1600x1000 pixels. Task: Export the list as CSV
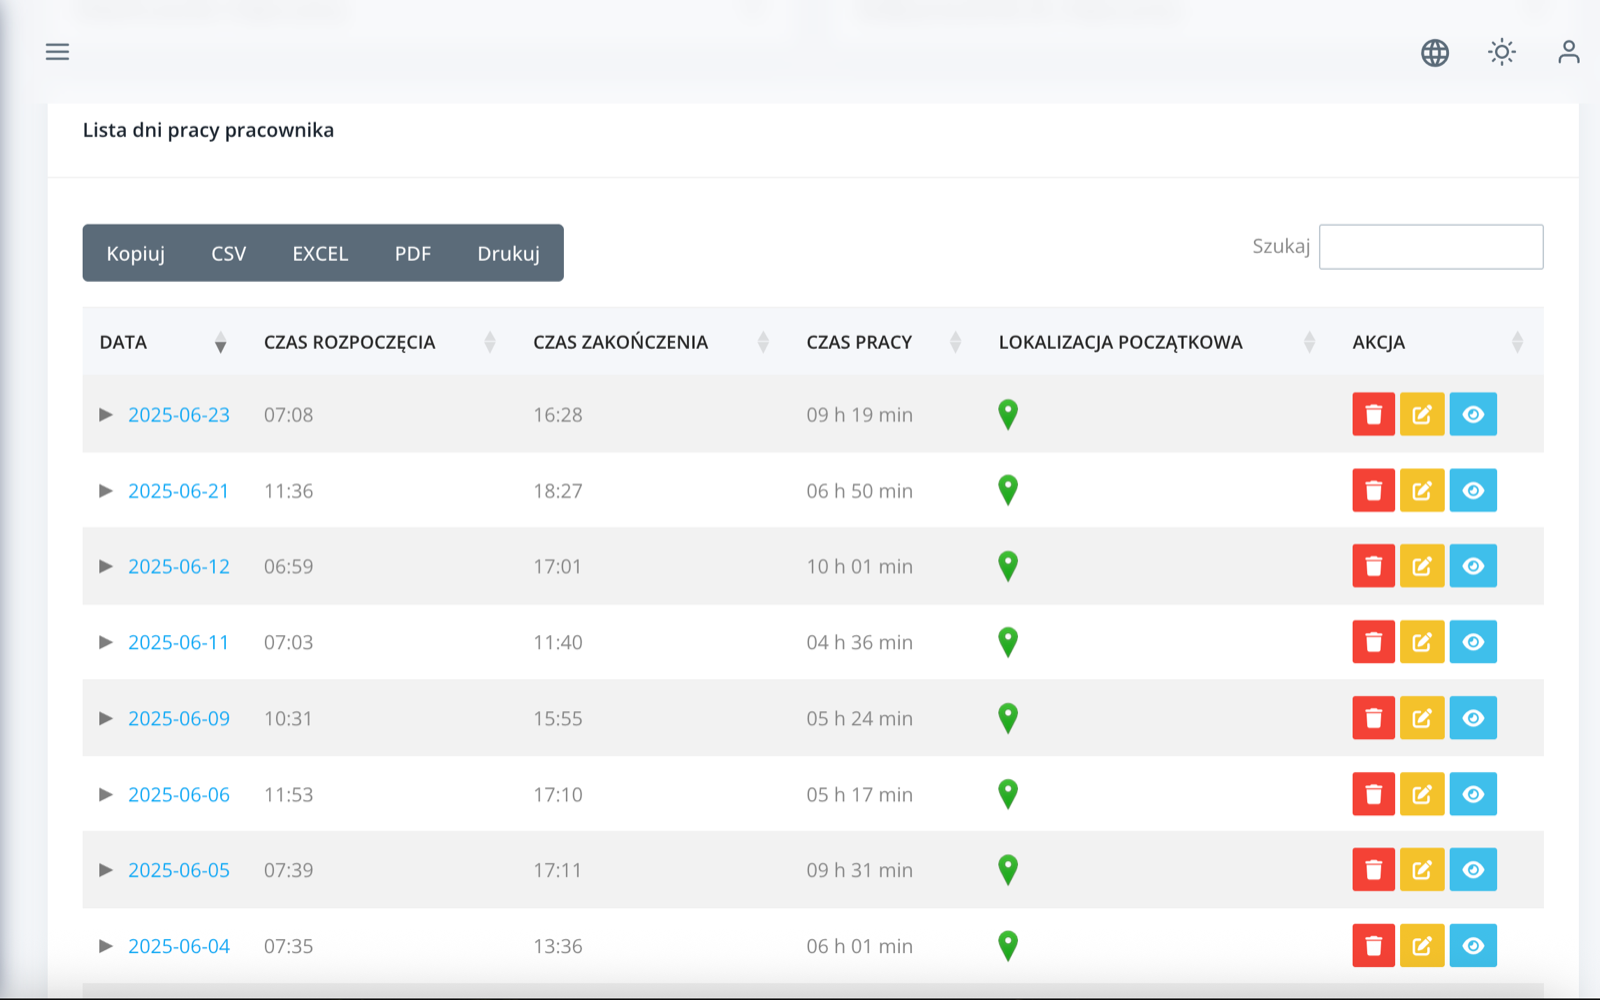[x=228, y=253]
